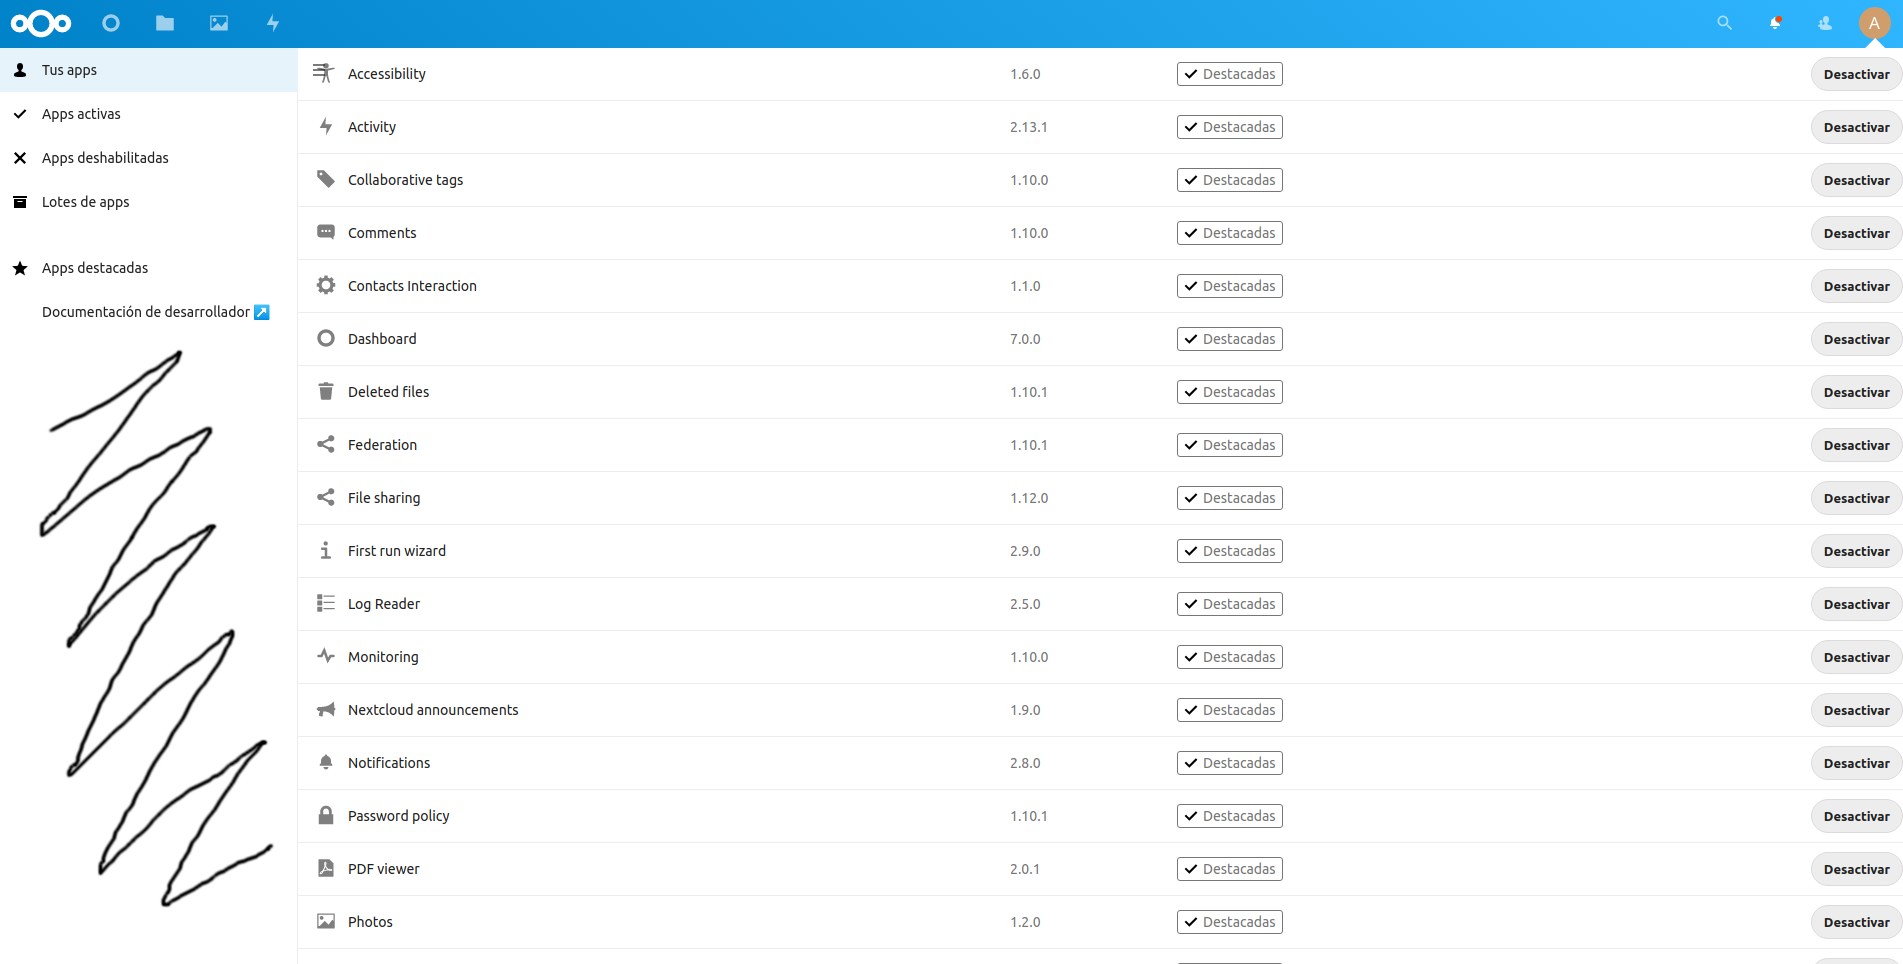Deactivate the First run wizard app

[1856, 551]
